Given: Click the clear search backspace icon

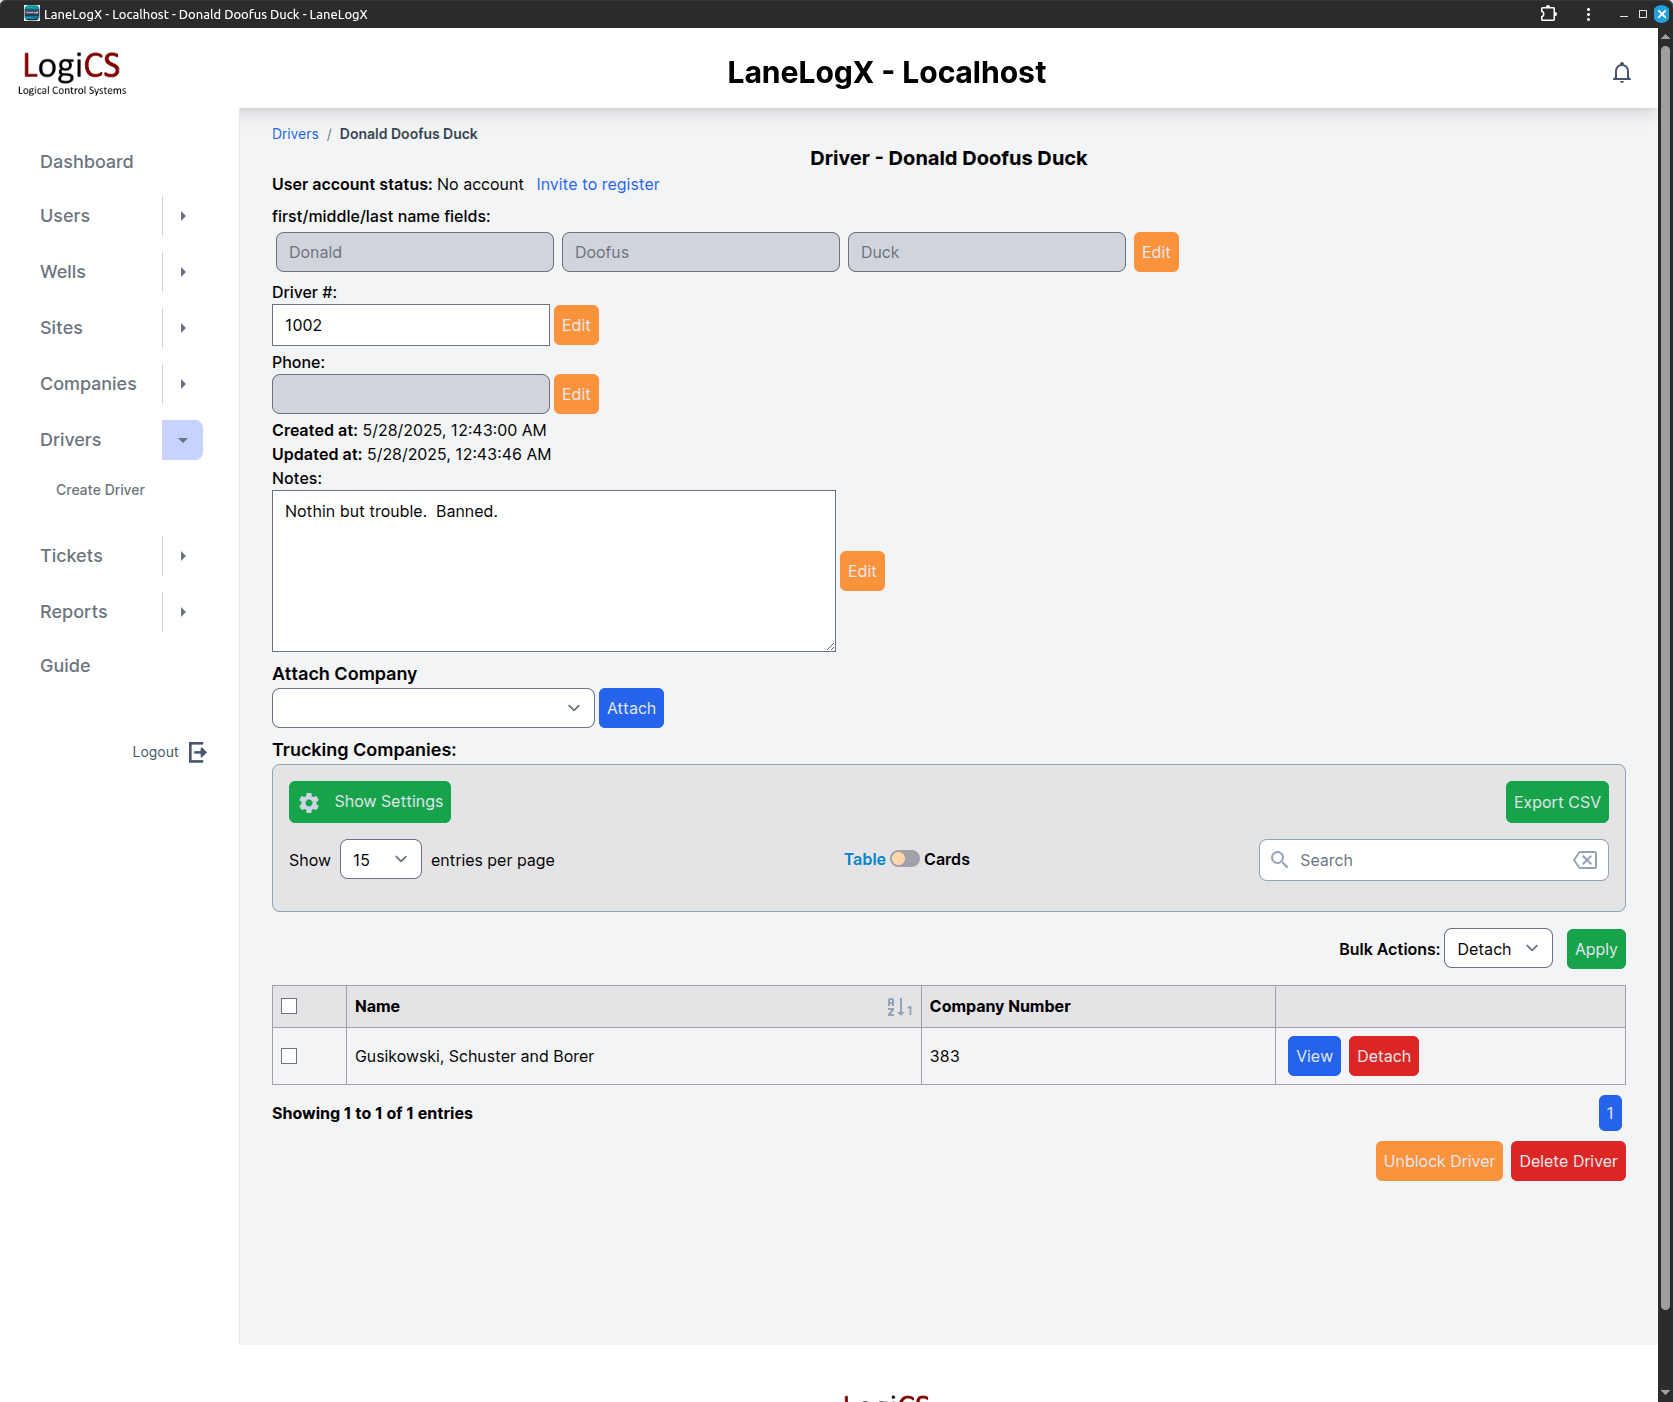Looking at the screenshot, I should (1584, 860).
